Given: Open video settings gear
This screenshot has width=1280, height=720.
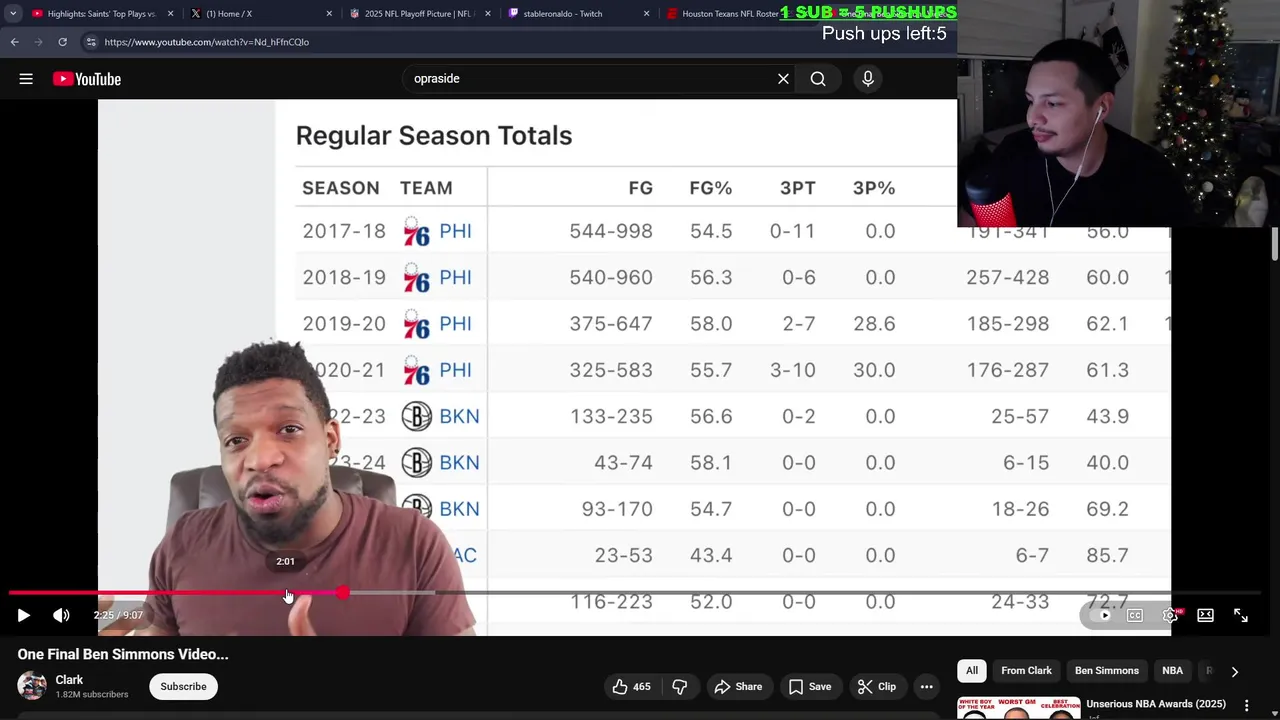Looking at the screenshot, I should 1170,615.
